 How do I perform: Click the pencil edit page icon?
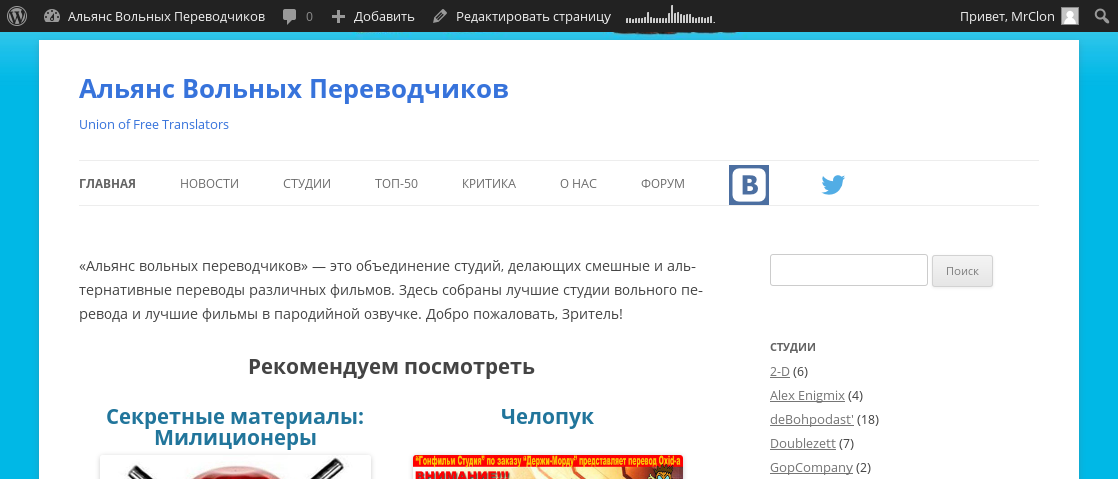pyautogui.click(x=440, y=16)
